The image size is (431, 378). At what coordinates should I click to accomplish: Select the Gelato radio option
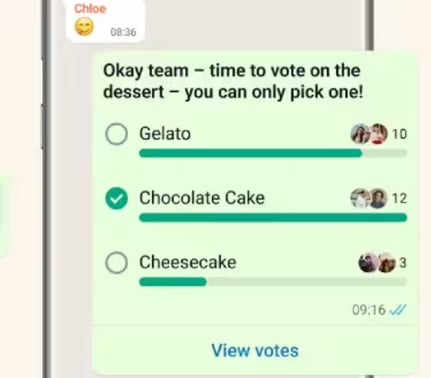point(116,134)
